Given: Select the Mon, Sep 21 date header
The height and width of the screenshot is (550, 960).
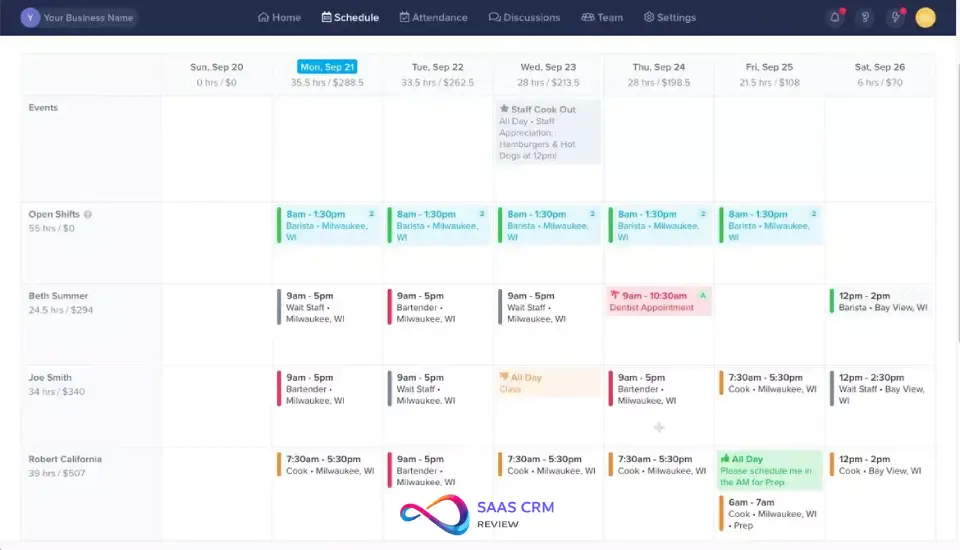Looking at the screenshot, I should pos(327,67).
